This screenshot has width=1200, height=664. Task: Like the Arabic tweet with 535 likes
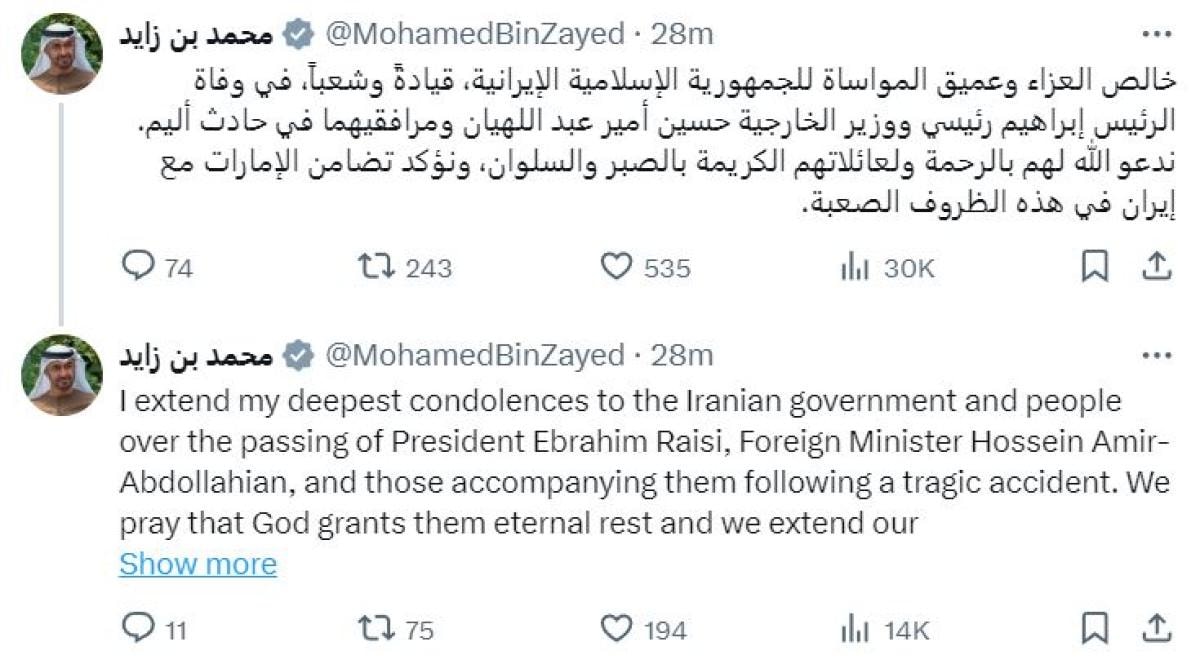[x=617, y=266]
